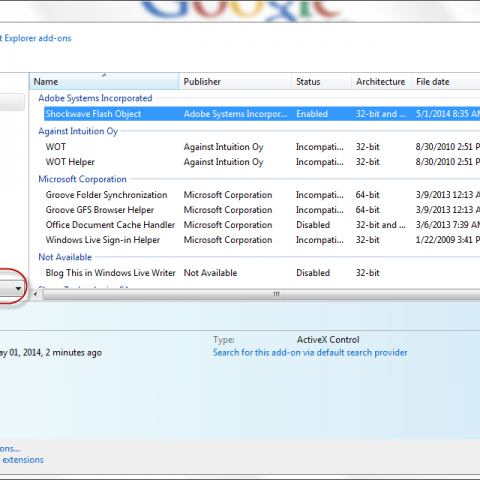Sort by the Publisher column header
This screenshot has width=480, height=480.
click(x=235, y=81)
